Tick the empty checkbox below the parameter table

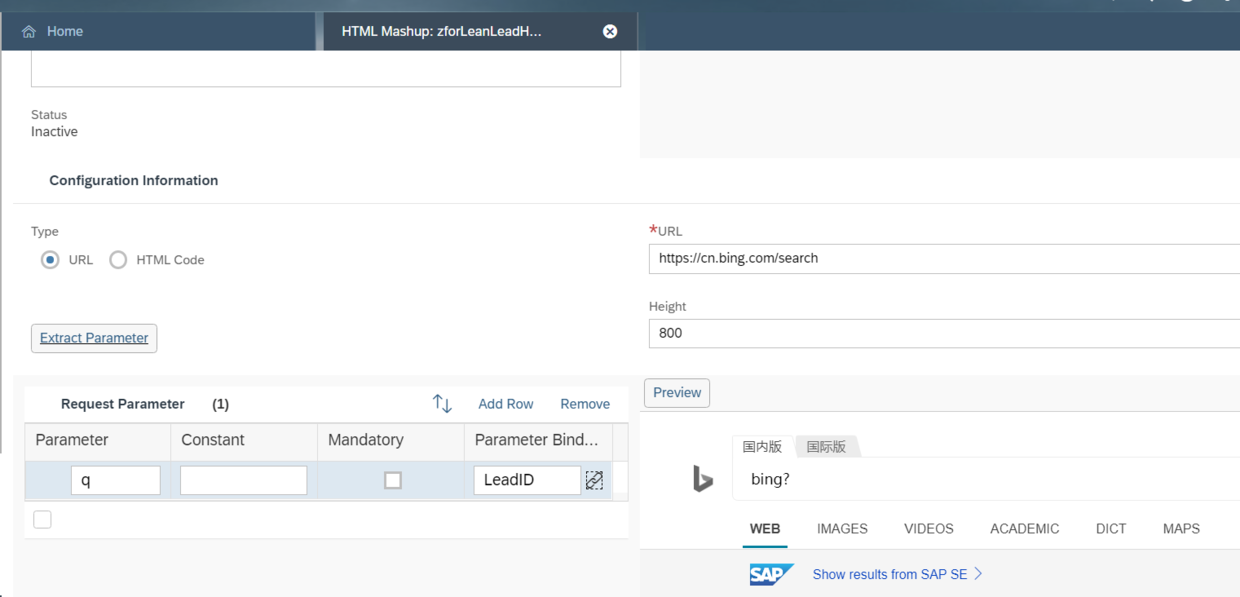coord(42,519)
